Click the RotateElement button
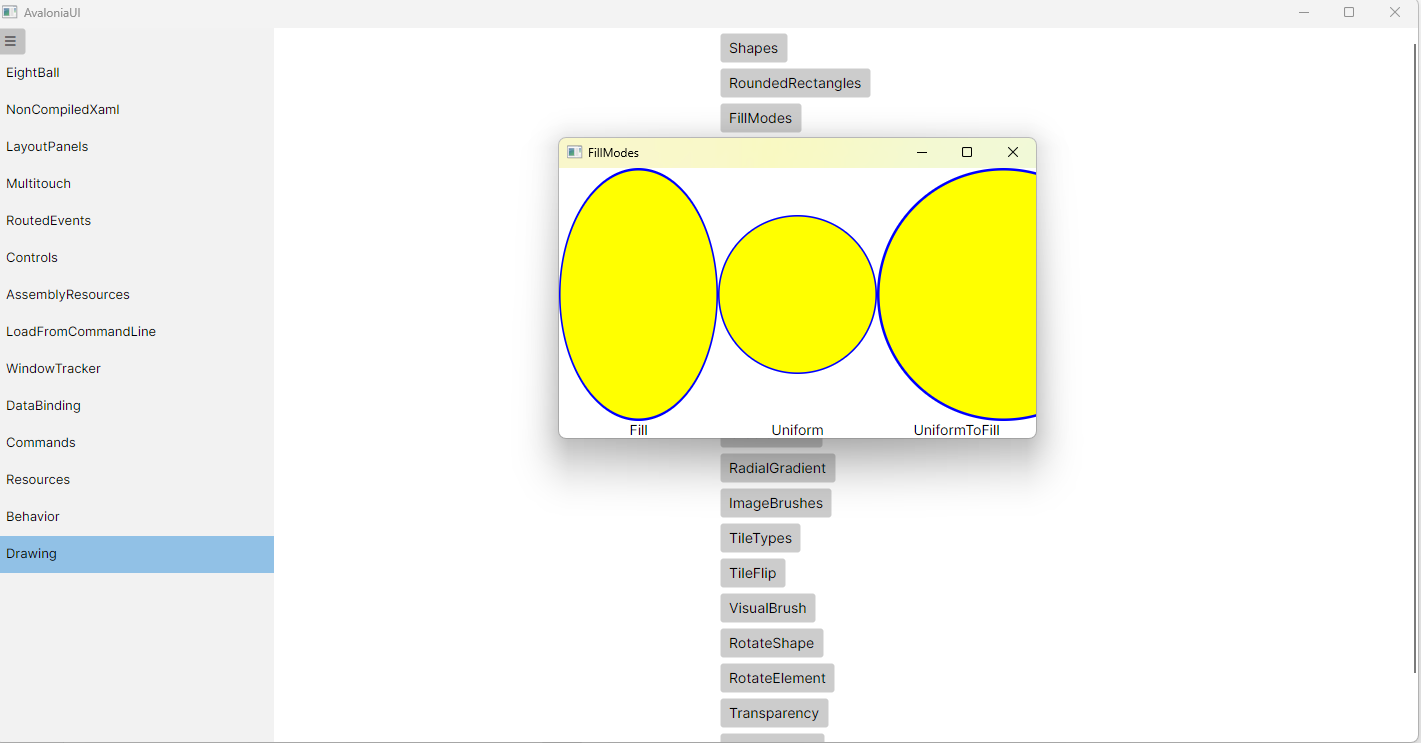Viewport: 1421px width, 743px height. click(x=777, y=678)
